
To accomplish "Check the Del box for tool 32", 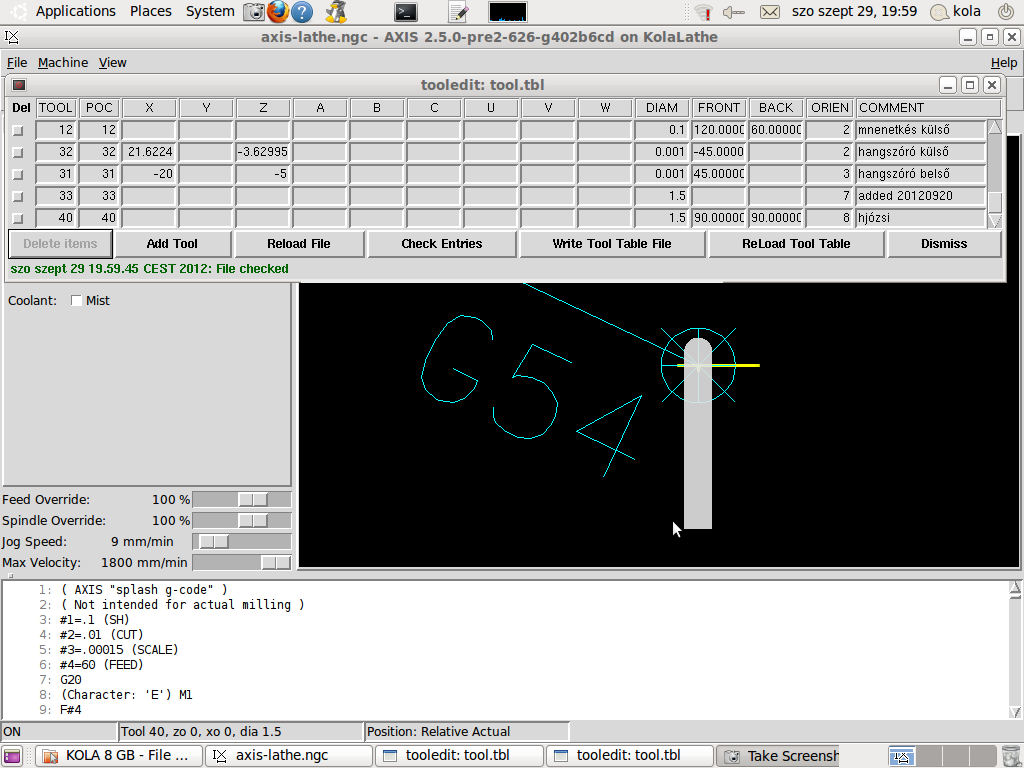I will pyautogui.click(x=17, y=152).
